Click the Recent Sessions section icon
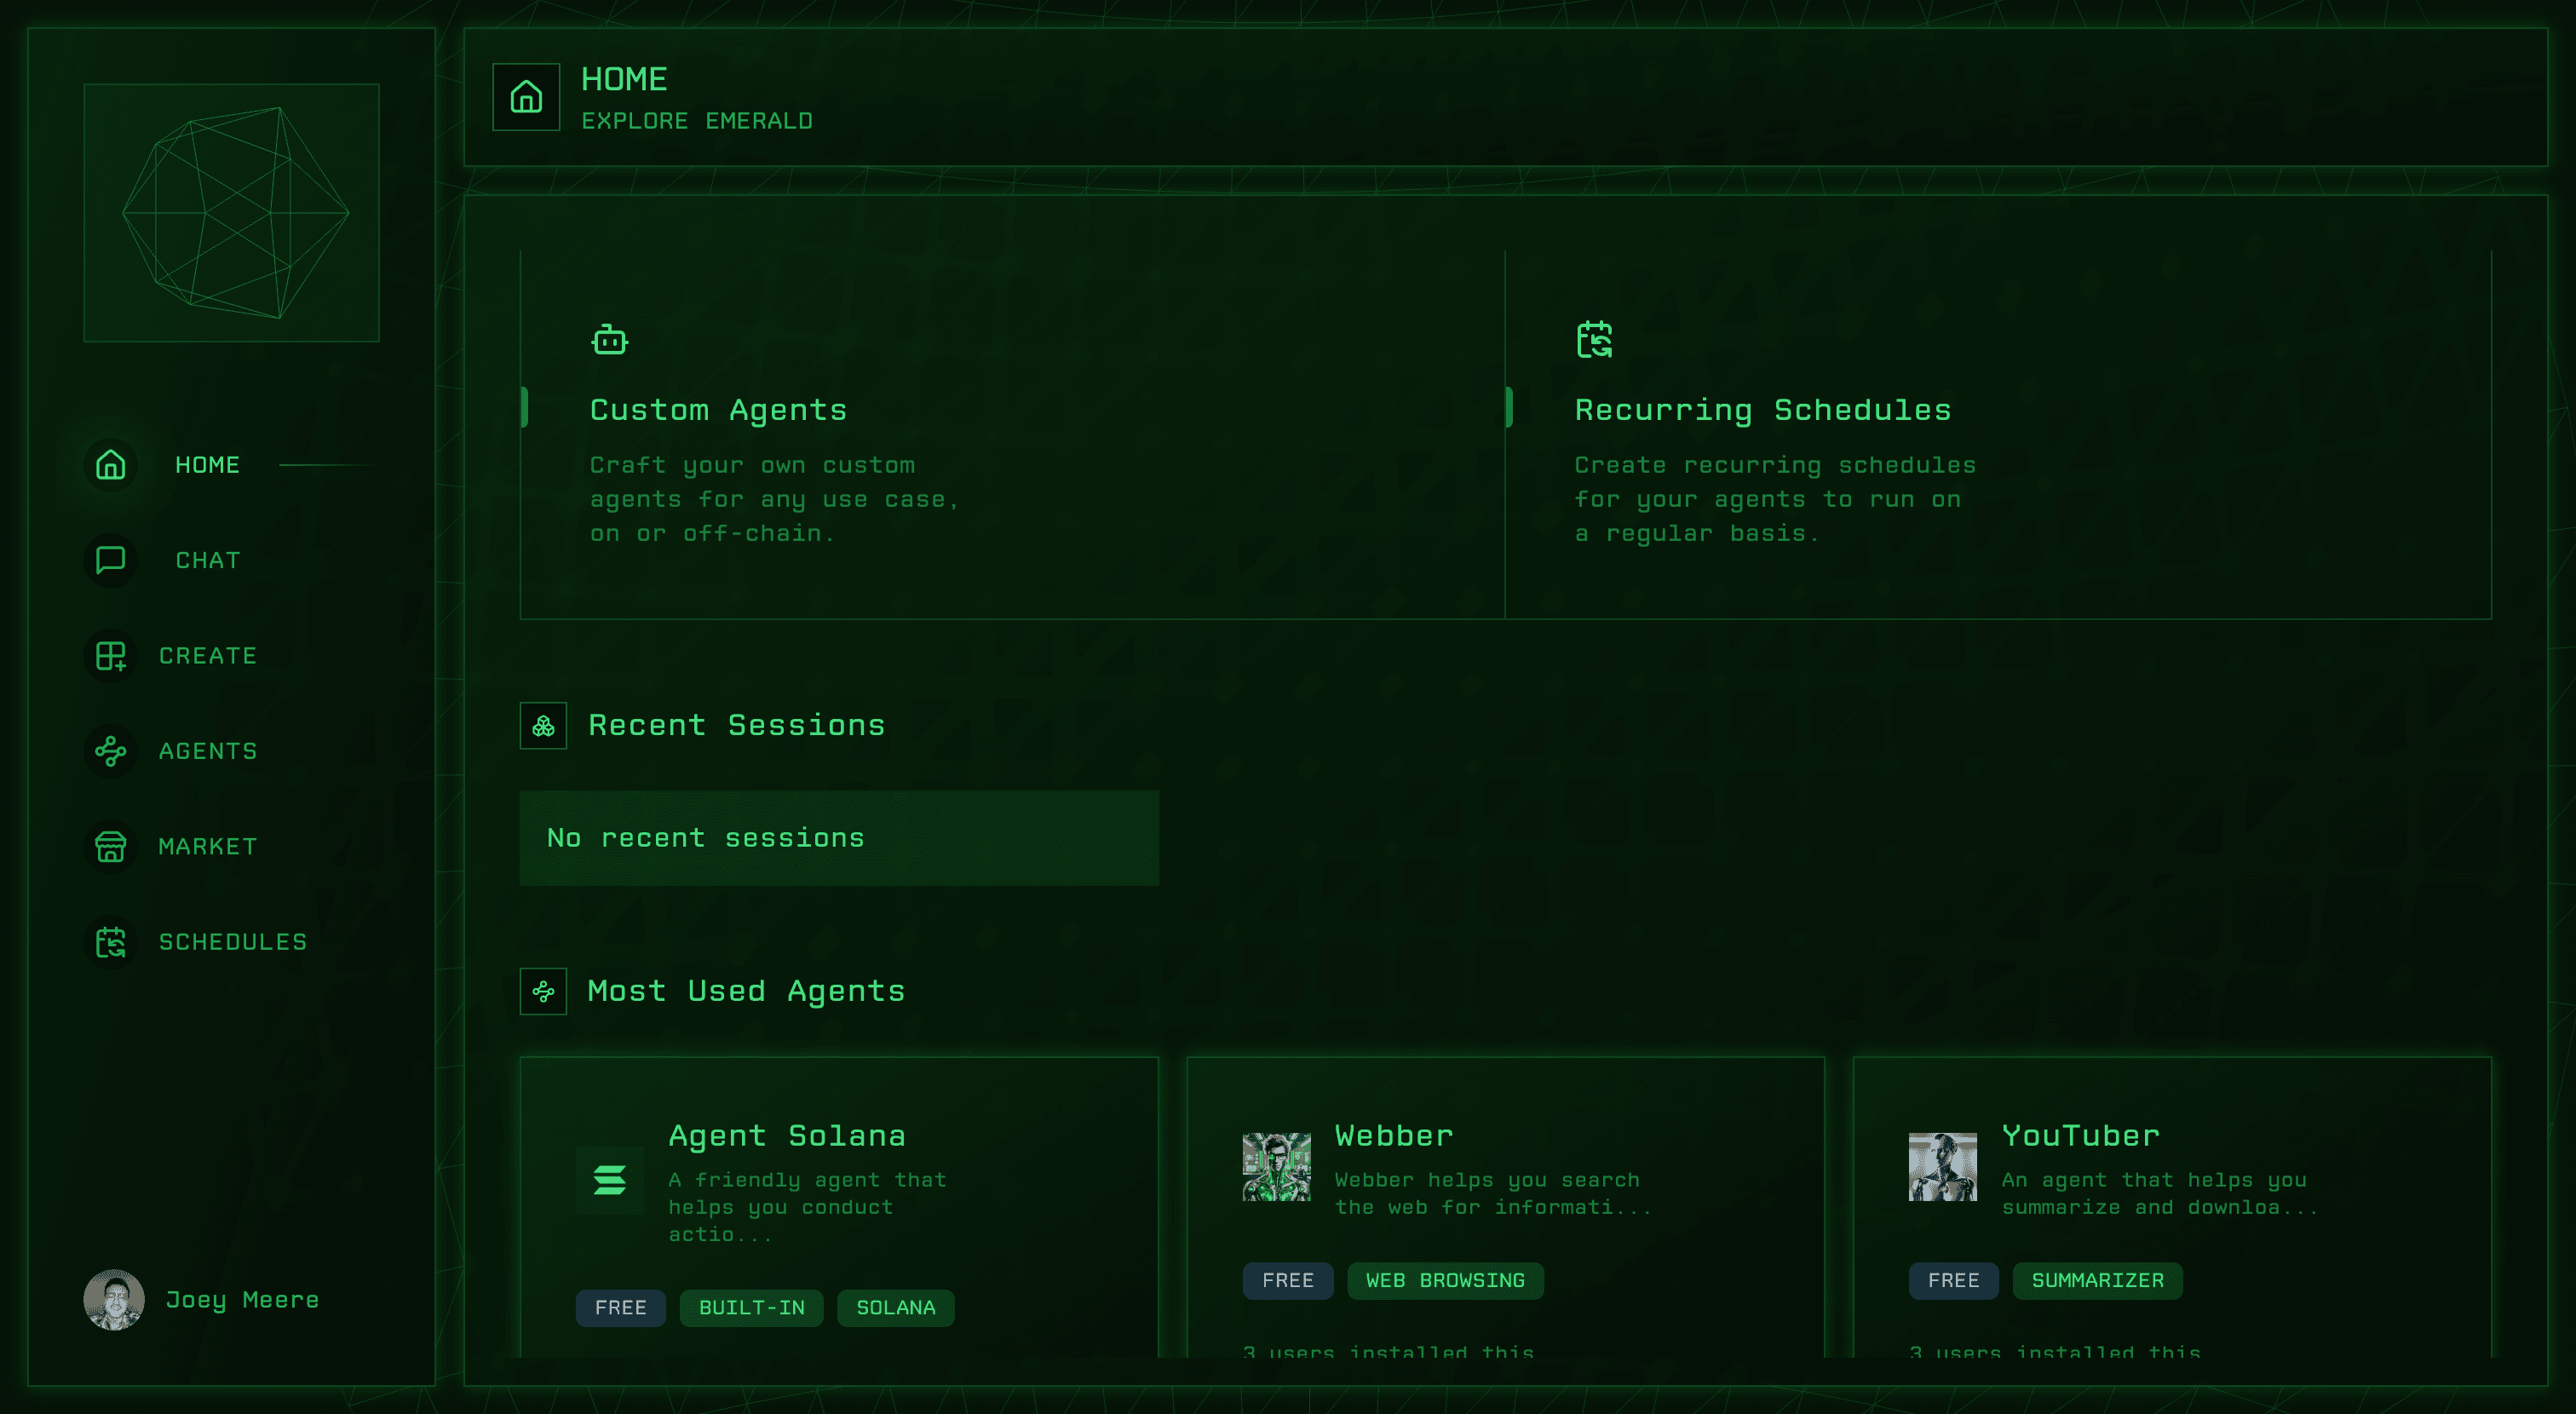Image resolution: width=2576 pixels, height=1414 pixels. tap(543, 726)
